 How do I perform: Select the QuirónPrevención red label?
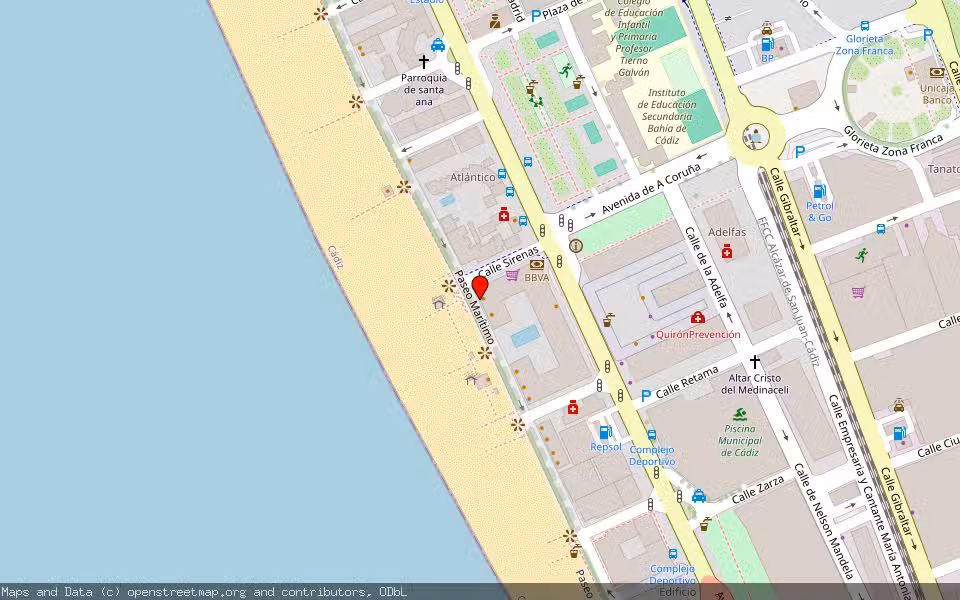(698, 334)
